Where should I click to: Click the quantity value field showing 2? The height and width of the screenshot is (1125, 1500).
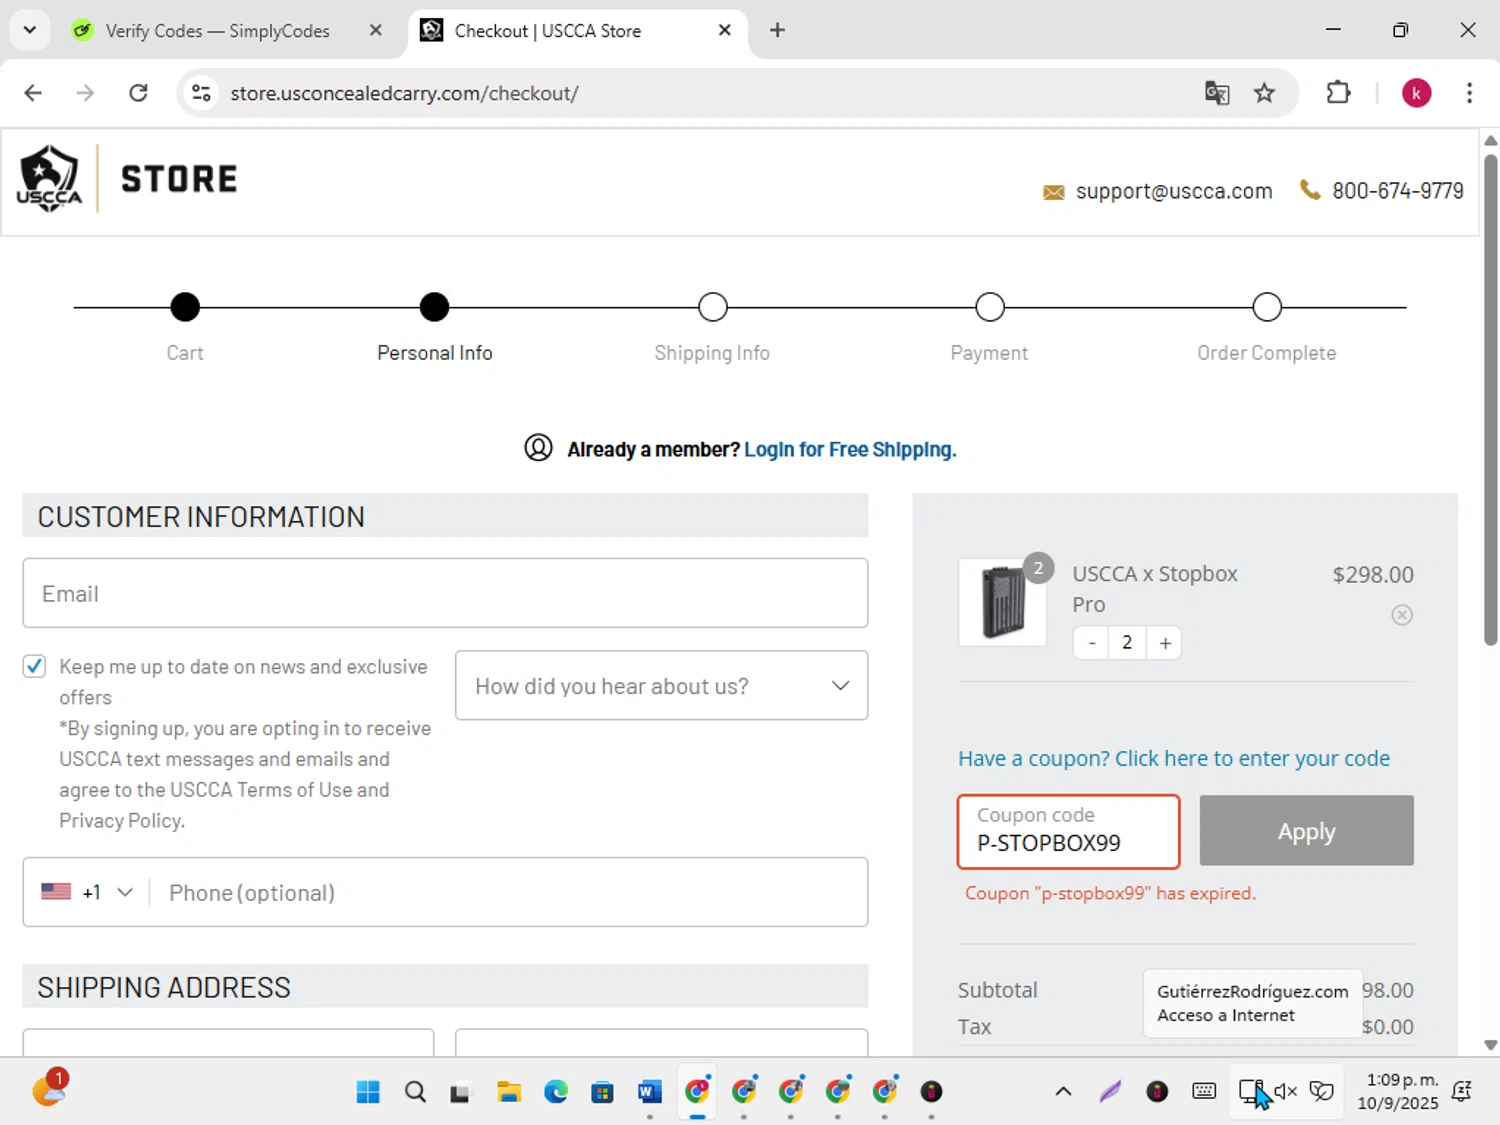click(1127, 643)
